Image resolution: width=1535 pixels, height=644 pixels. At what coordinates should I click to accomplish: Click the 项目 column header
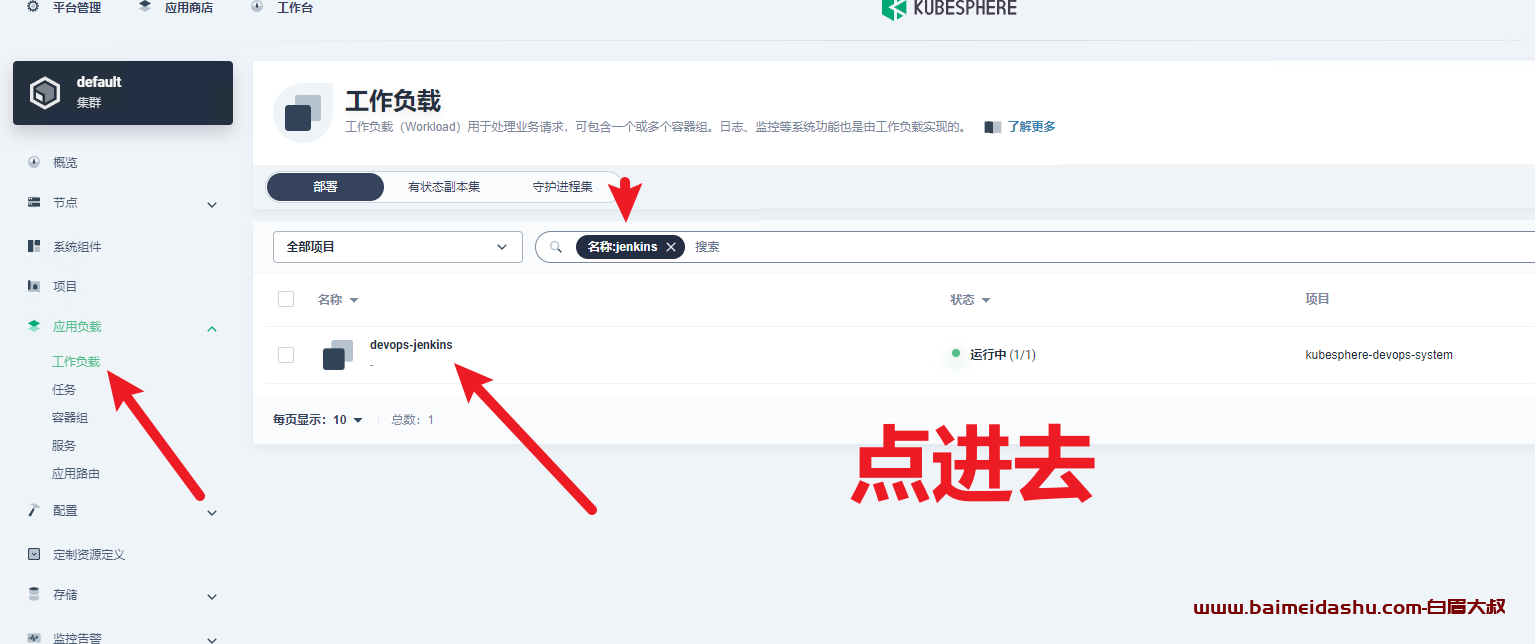[x=1317, y=299]
